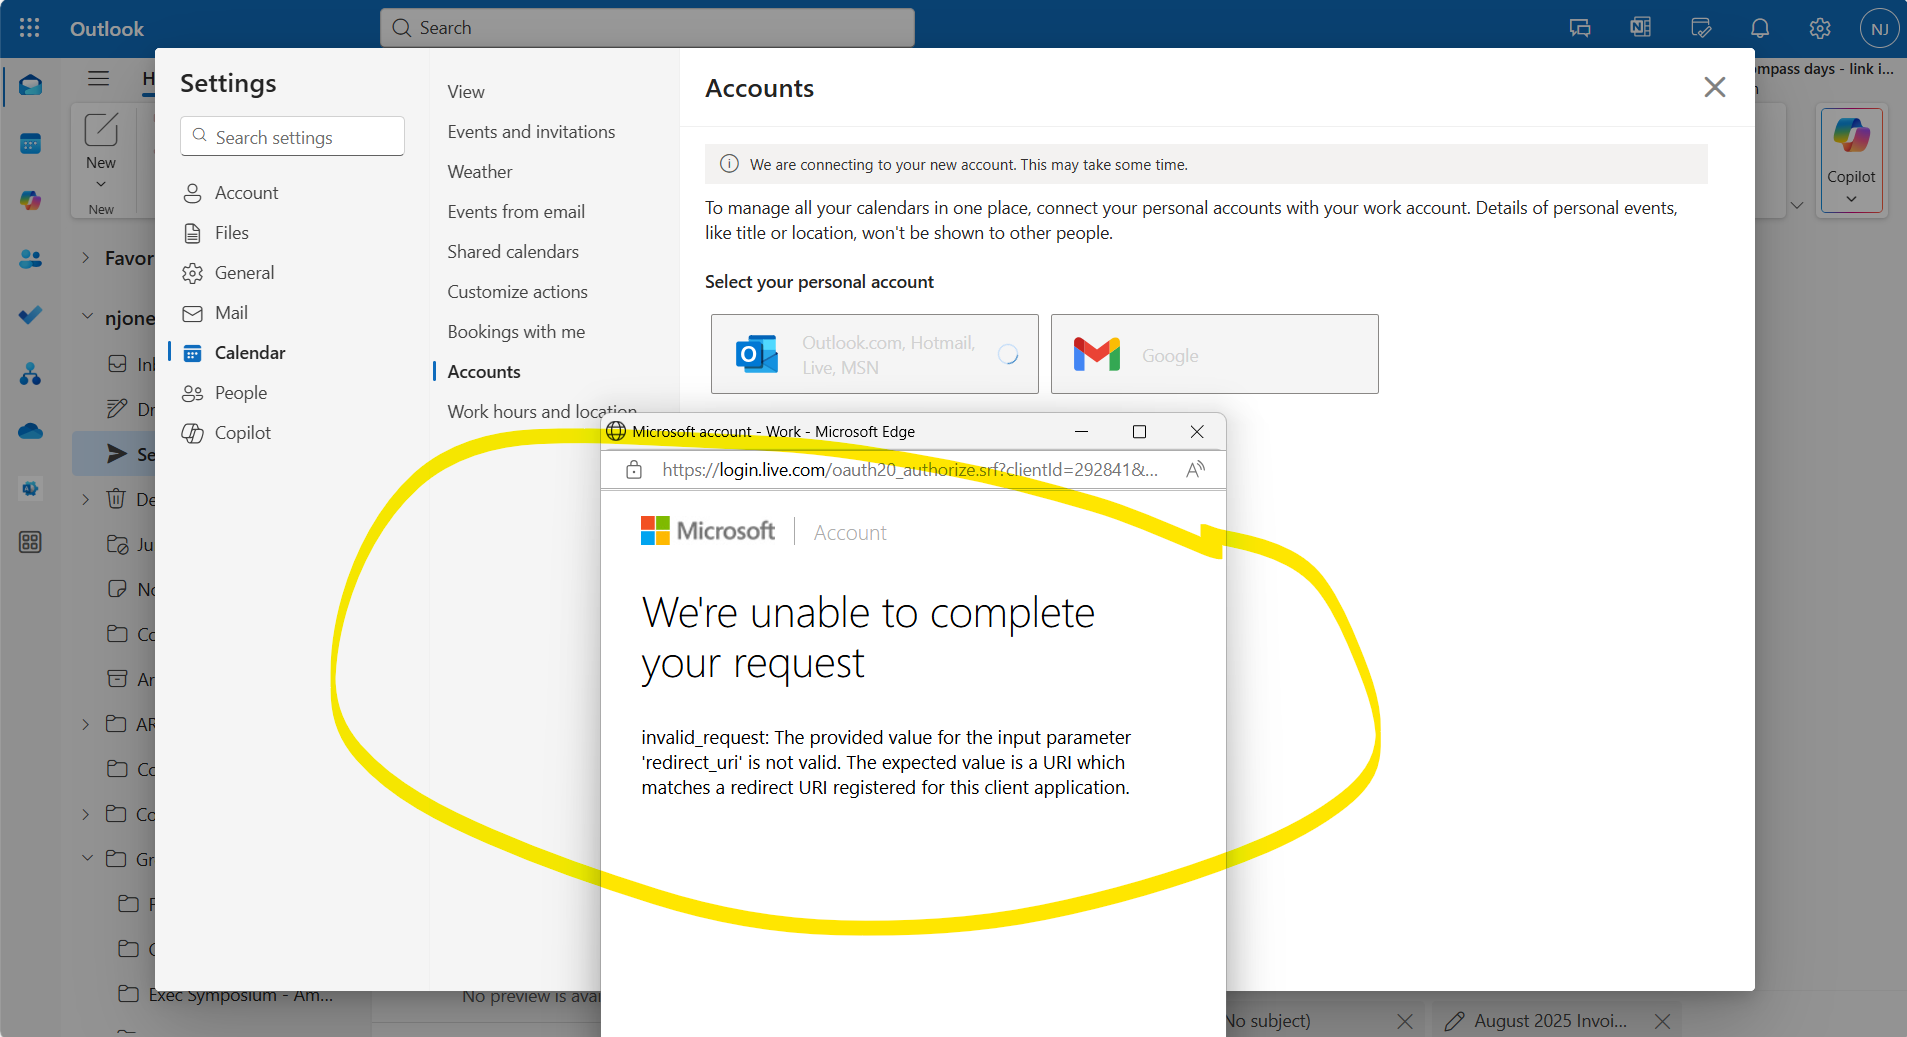
Task: Open the NJ account manager avatar
Action: coord(1879,28)
